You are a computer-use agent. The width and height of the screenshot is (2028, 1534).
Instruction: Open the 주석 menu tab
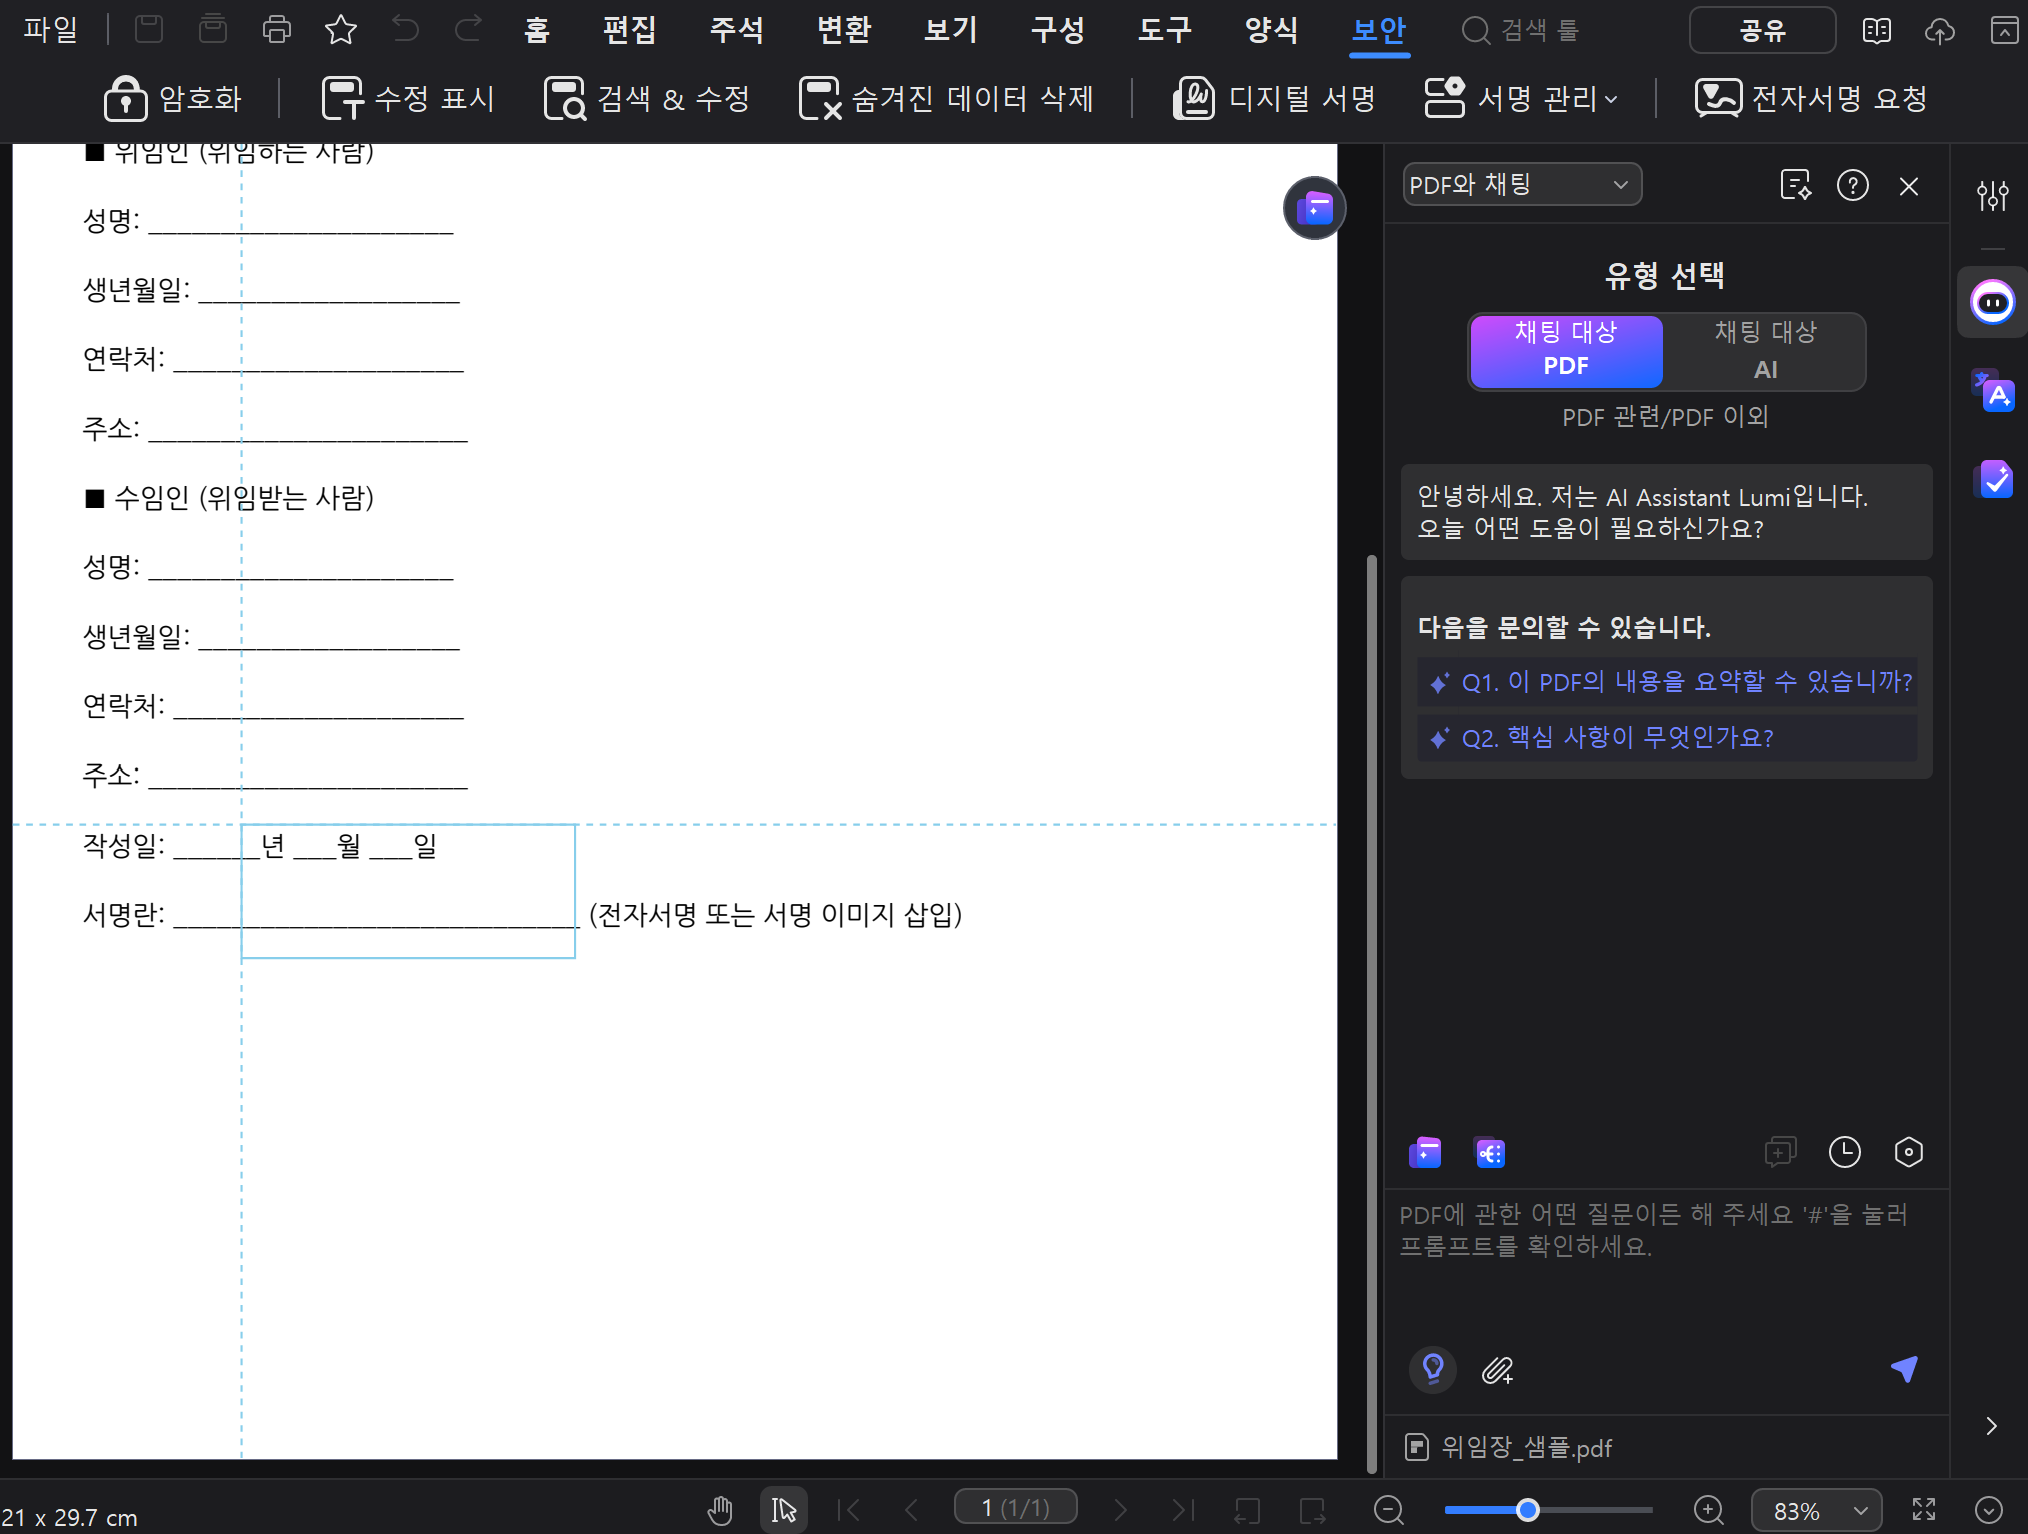tap(736, 30)
